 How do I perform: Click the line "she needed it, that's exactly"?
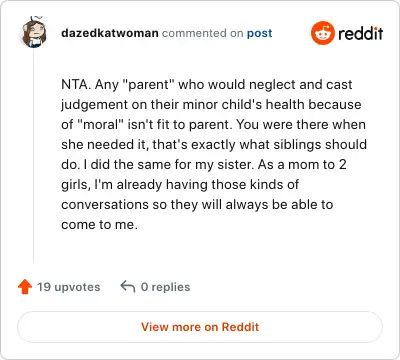click(214, 145)
